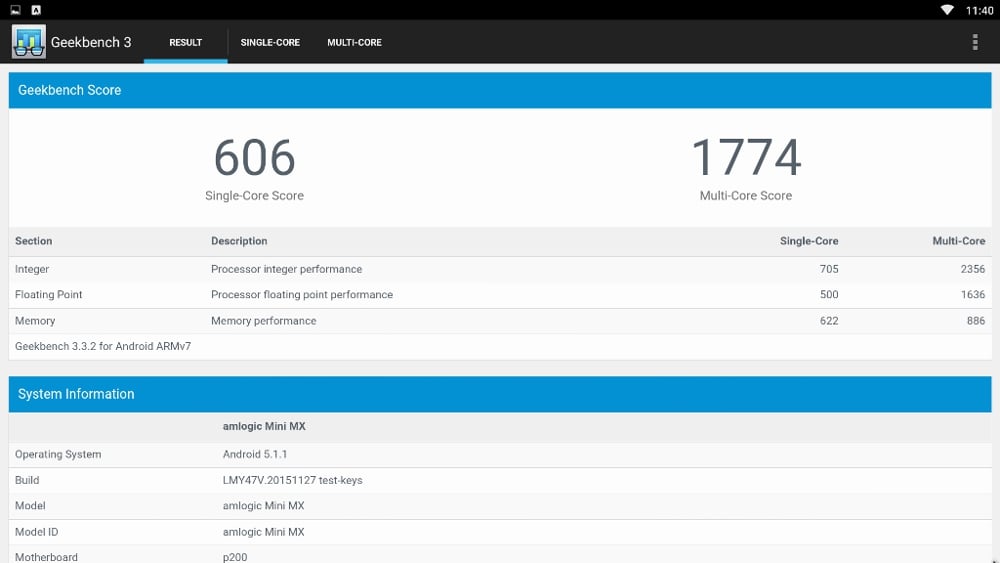Image resolution: width=1000 pixels, height=563 pixels.
Task: Tap the image notification icon in status bar
Action: [x=15, y=10]
